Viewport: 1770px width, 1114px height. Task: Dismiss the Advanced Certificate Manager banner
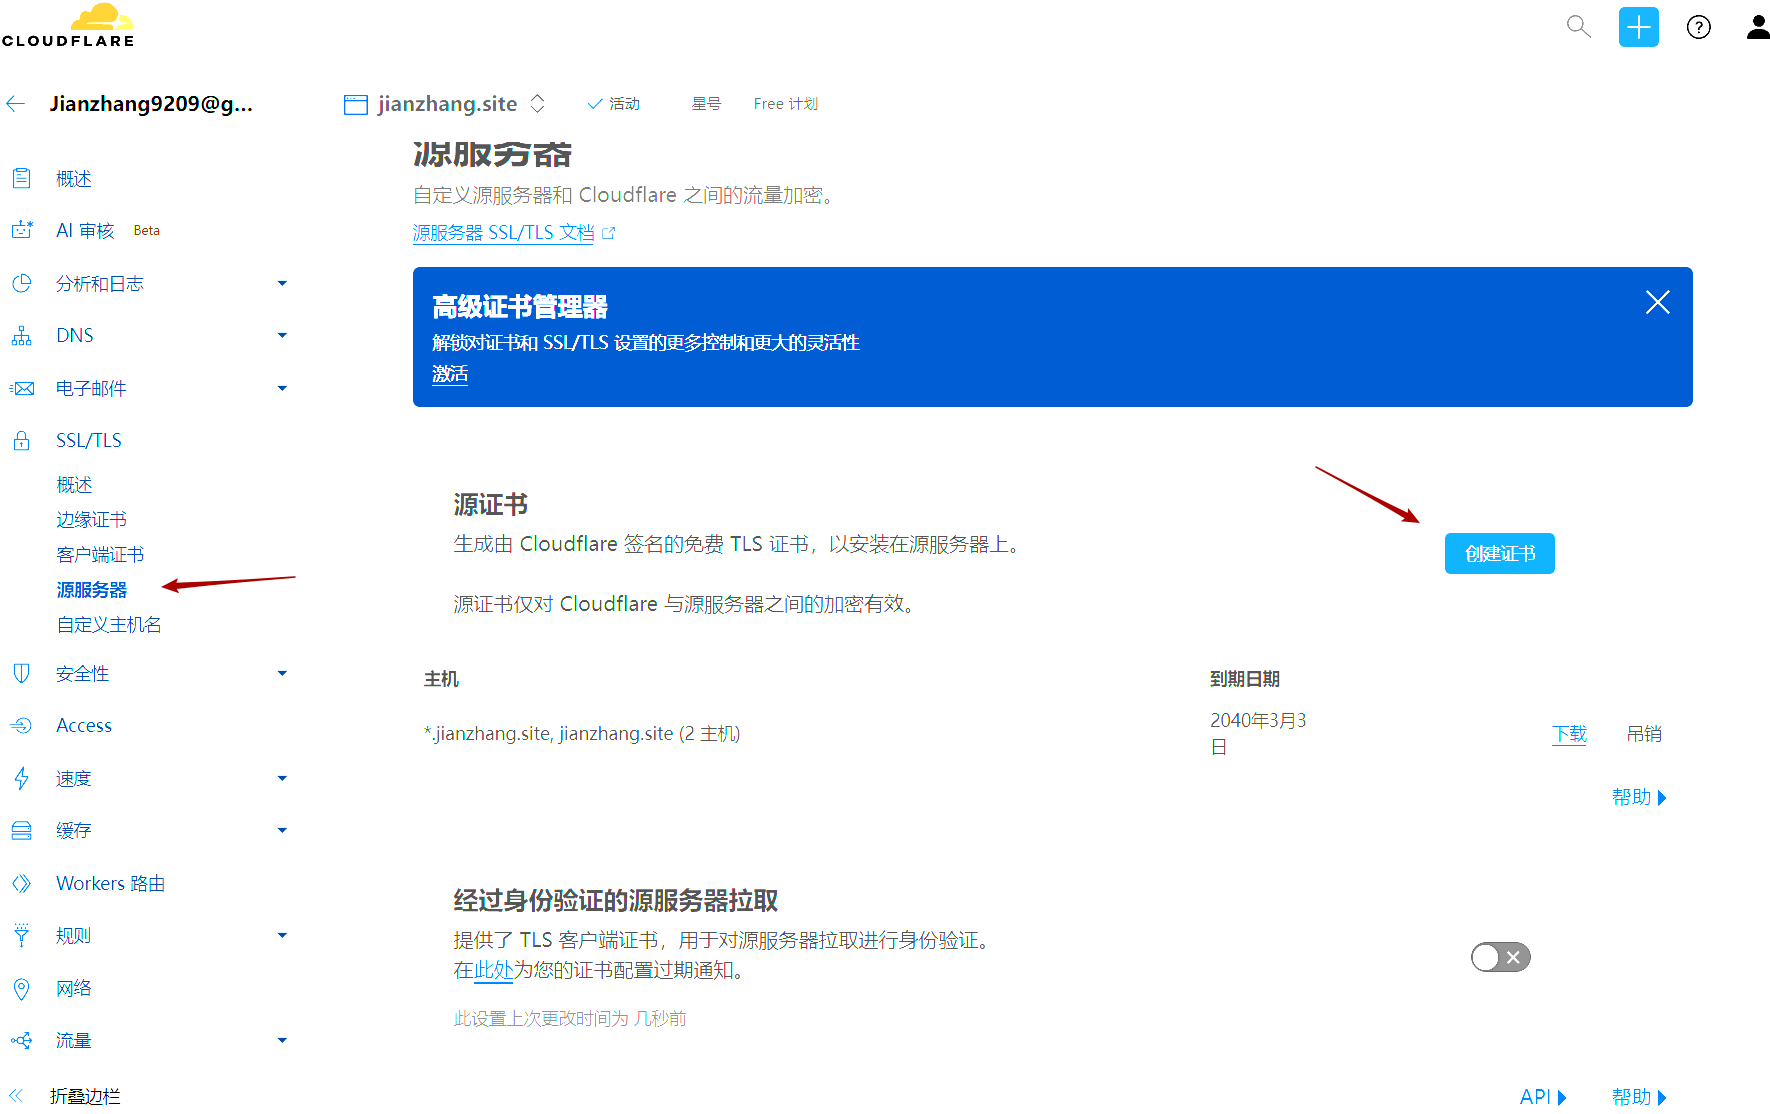tap(1657, 303)
